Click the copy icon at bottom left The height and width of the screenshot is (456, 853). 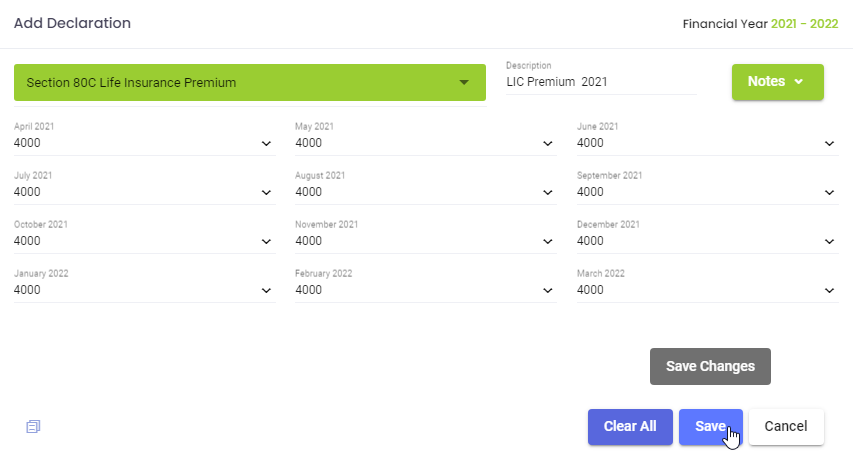click(x=33, y=427)
